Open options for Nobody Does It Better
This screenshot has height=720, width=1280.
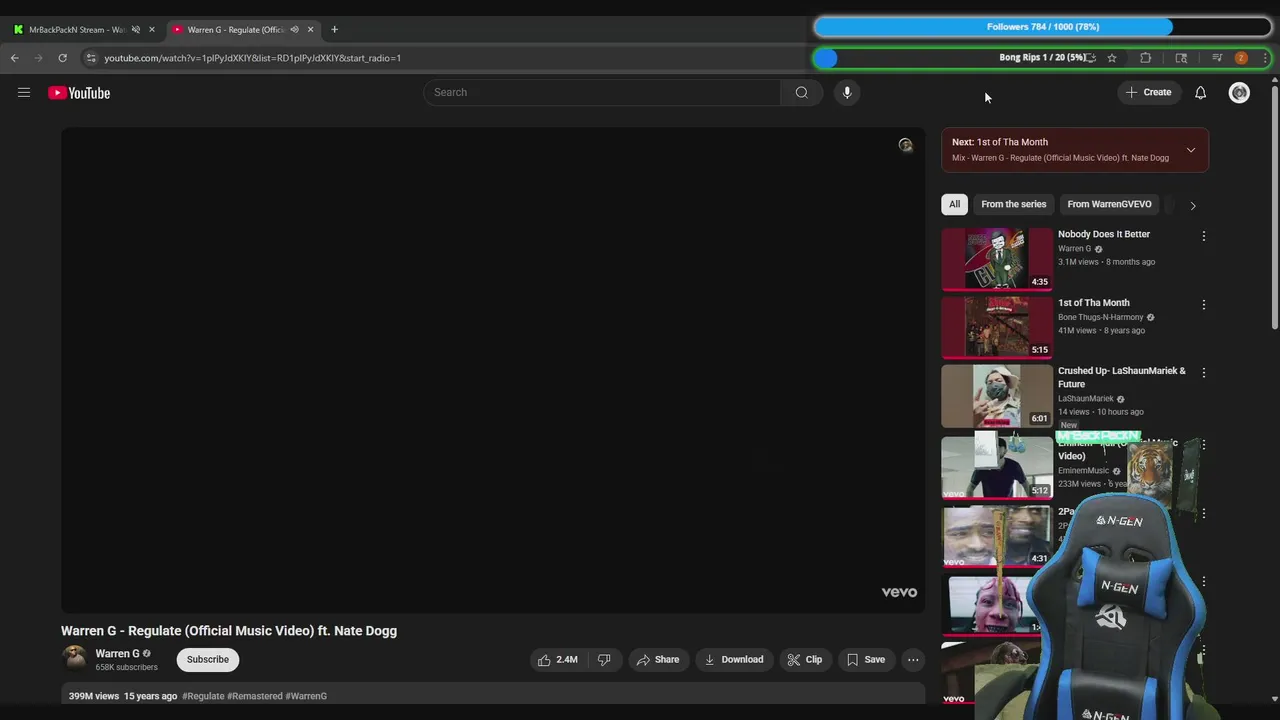pyautogui.click(x=1203, y=236)
